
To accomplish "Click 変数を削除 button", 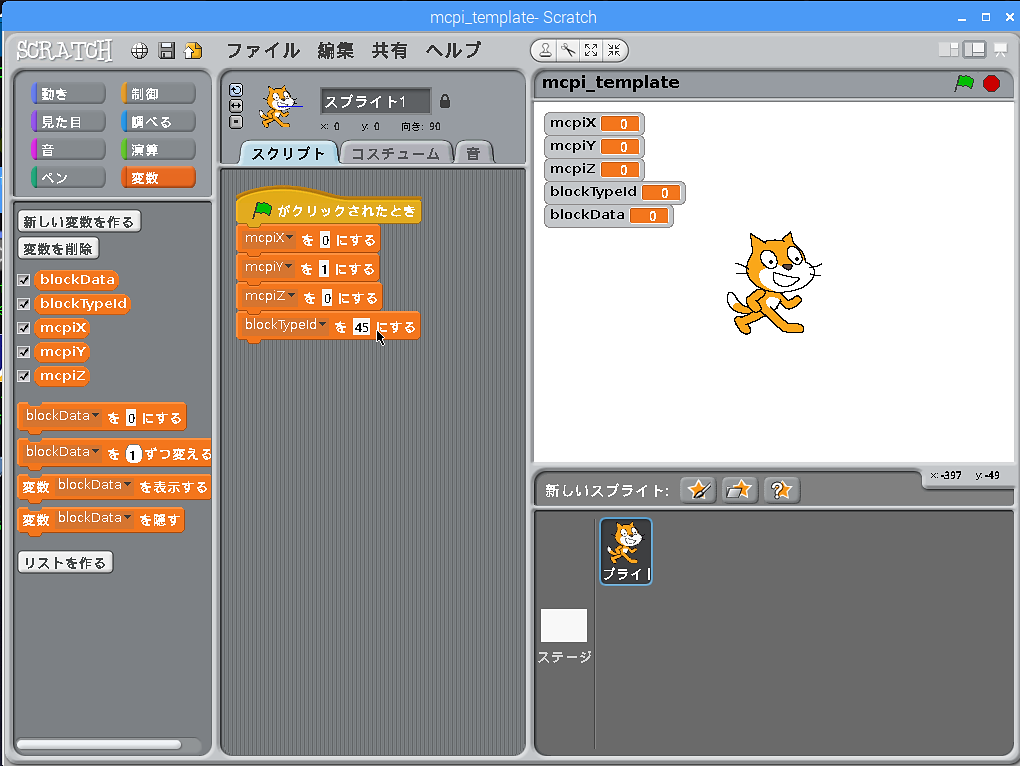I will 58,249.
